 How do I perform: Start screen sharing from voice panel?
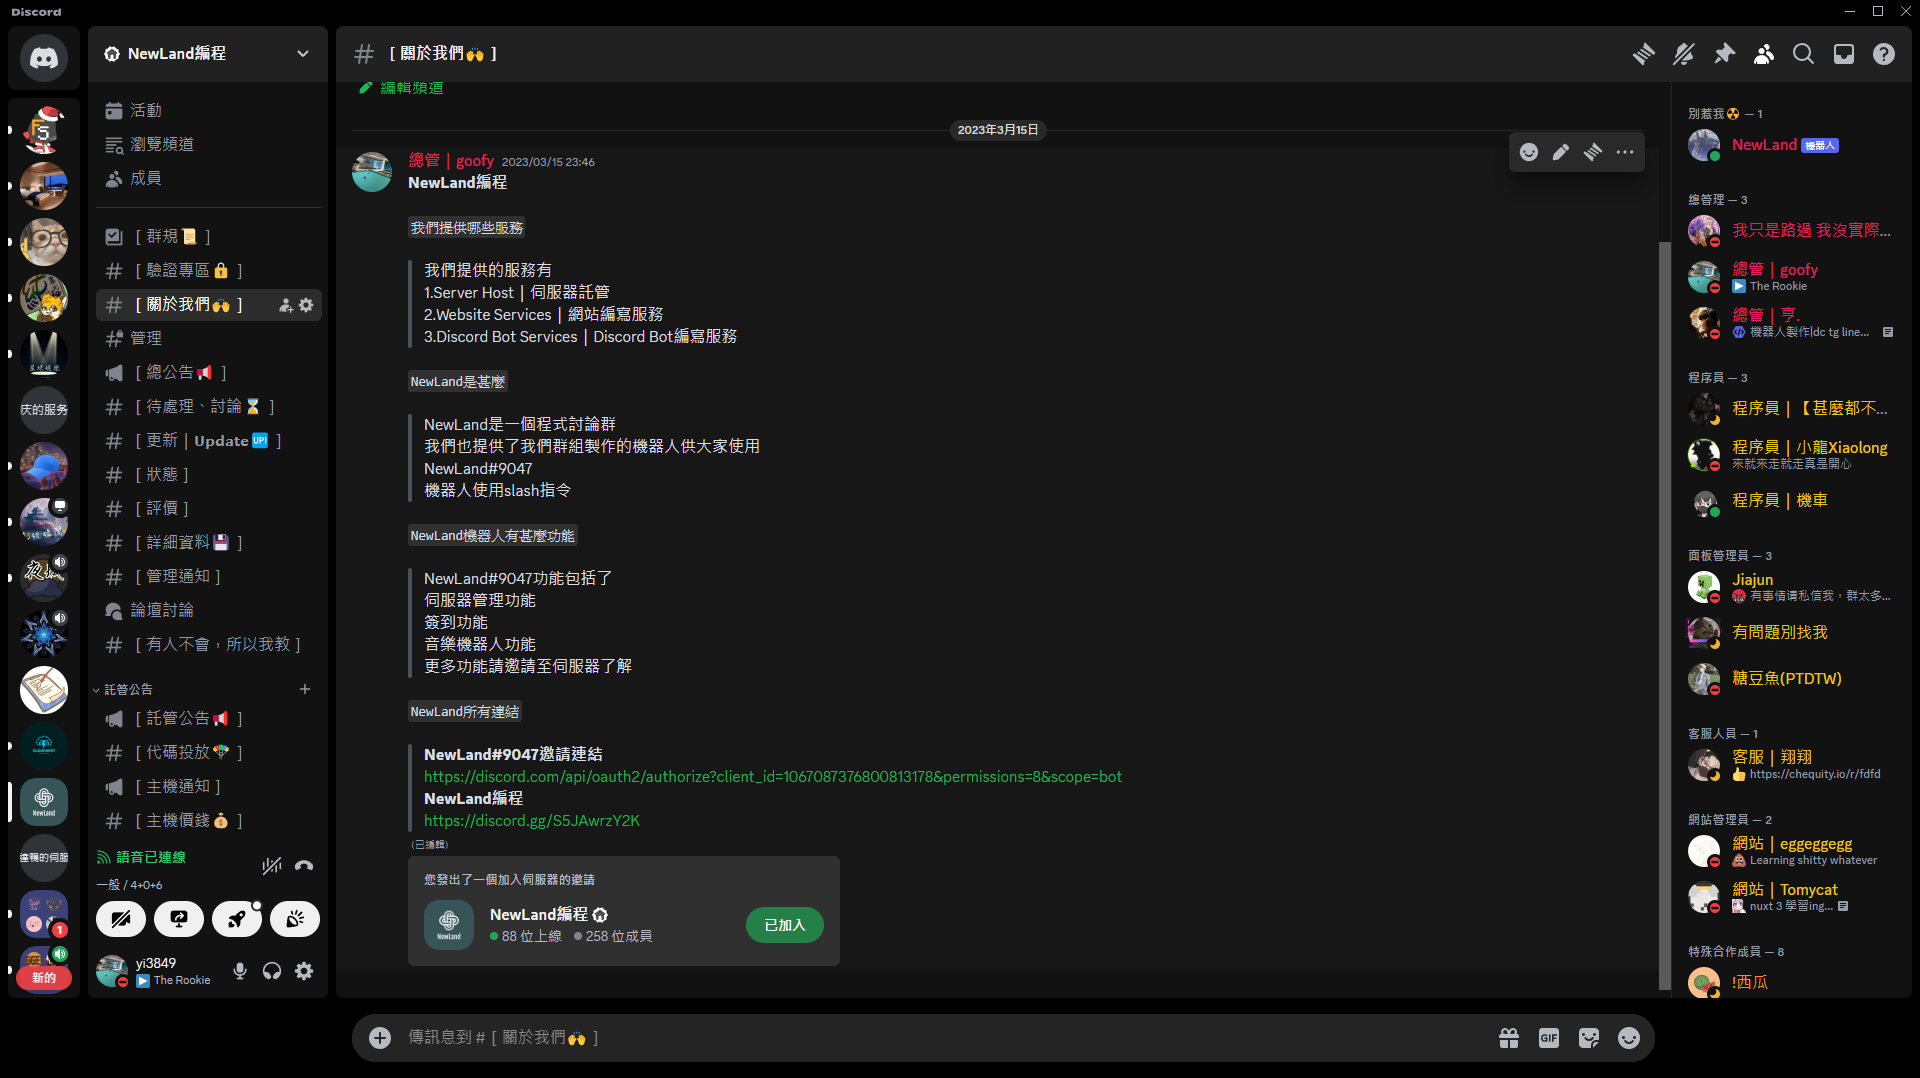click(x=179, y=919)
